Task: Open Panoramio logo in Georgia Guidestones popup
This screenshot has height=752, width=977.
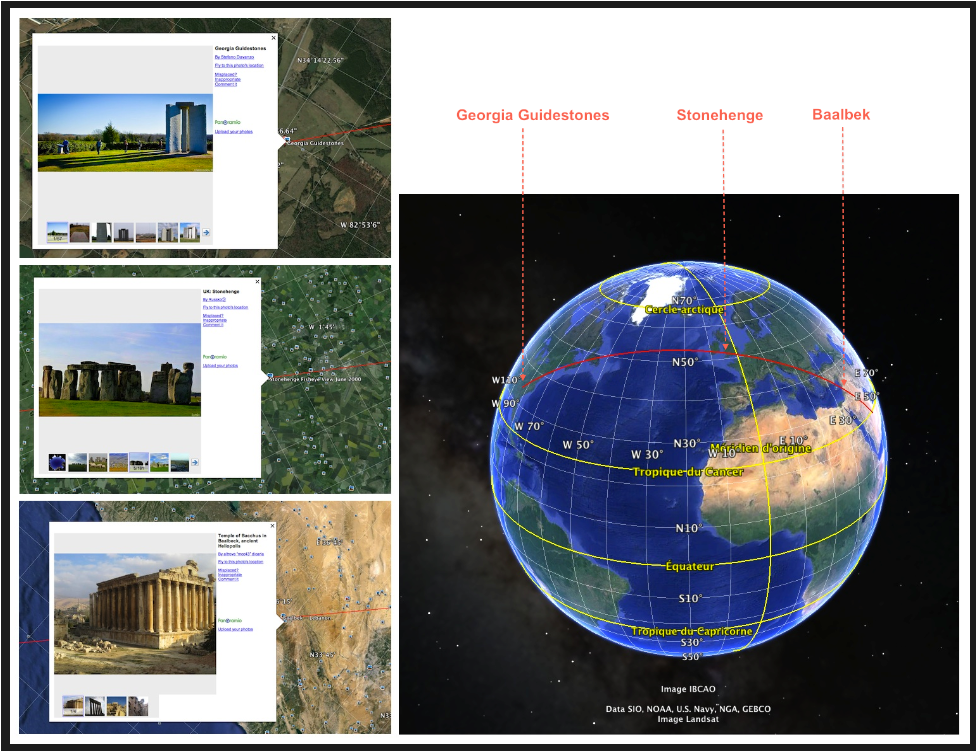Action: (x=227, y=122)
